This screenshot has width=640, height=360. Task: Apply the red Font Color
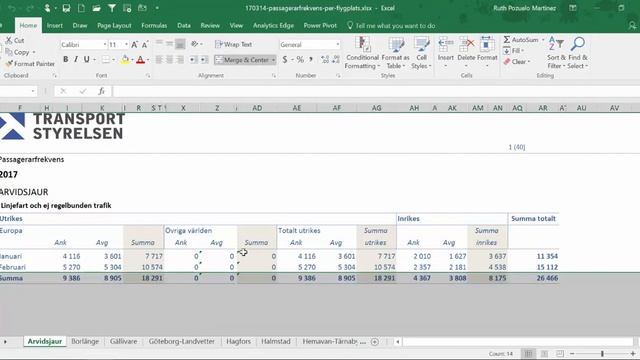coord(140,60)
